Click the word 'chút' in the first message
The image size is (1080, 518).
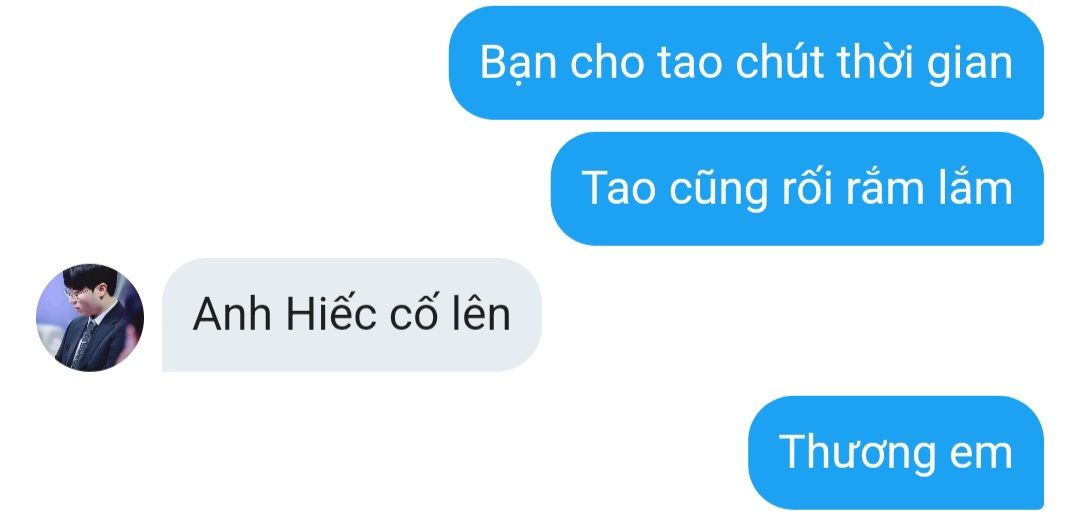pos(780,63)
